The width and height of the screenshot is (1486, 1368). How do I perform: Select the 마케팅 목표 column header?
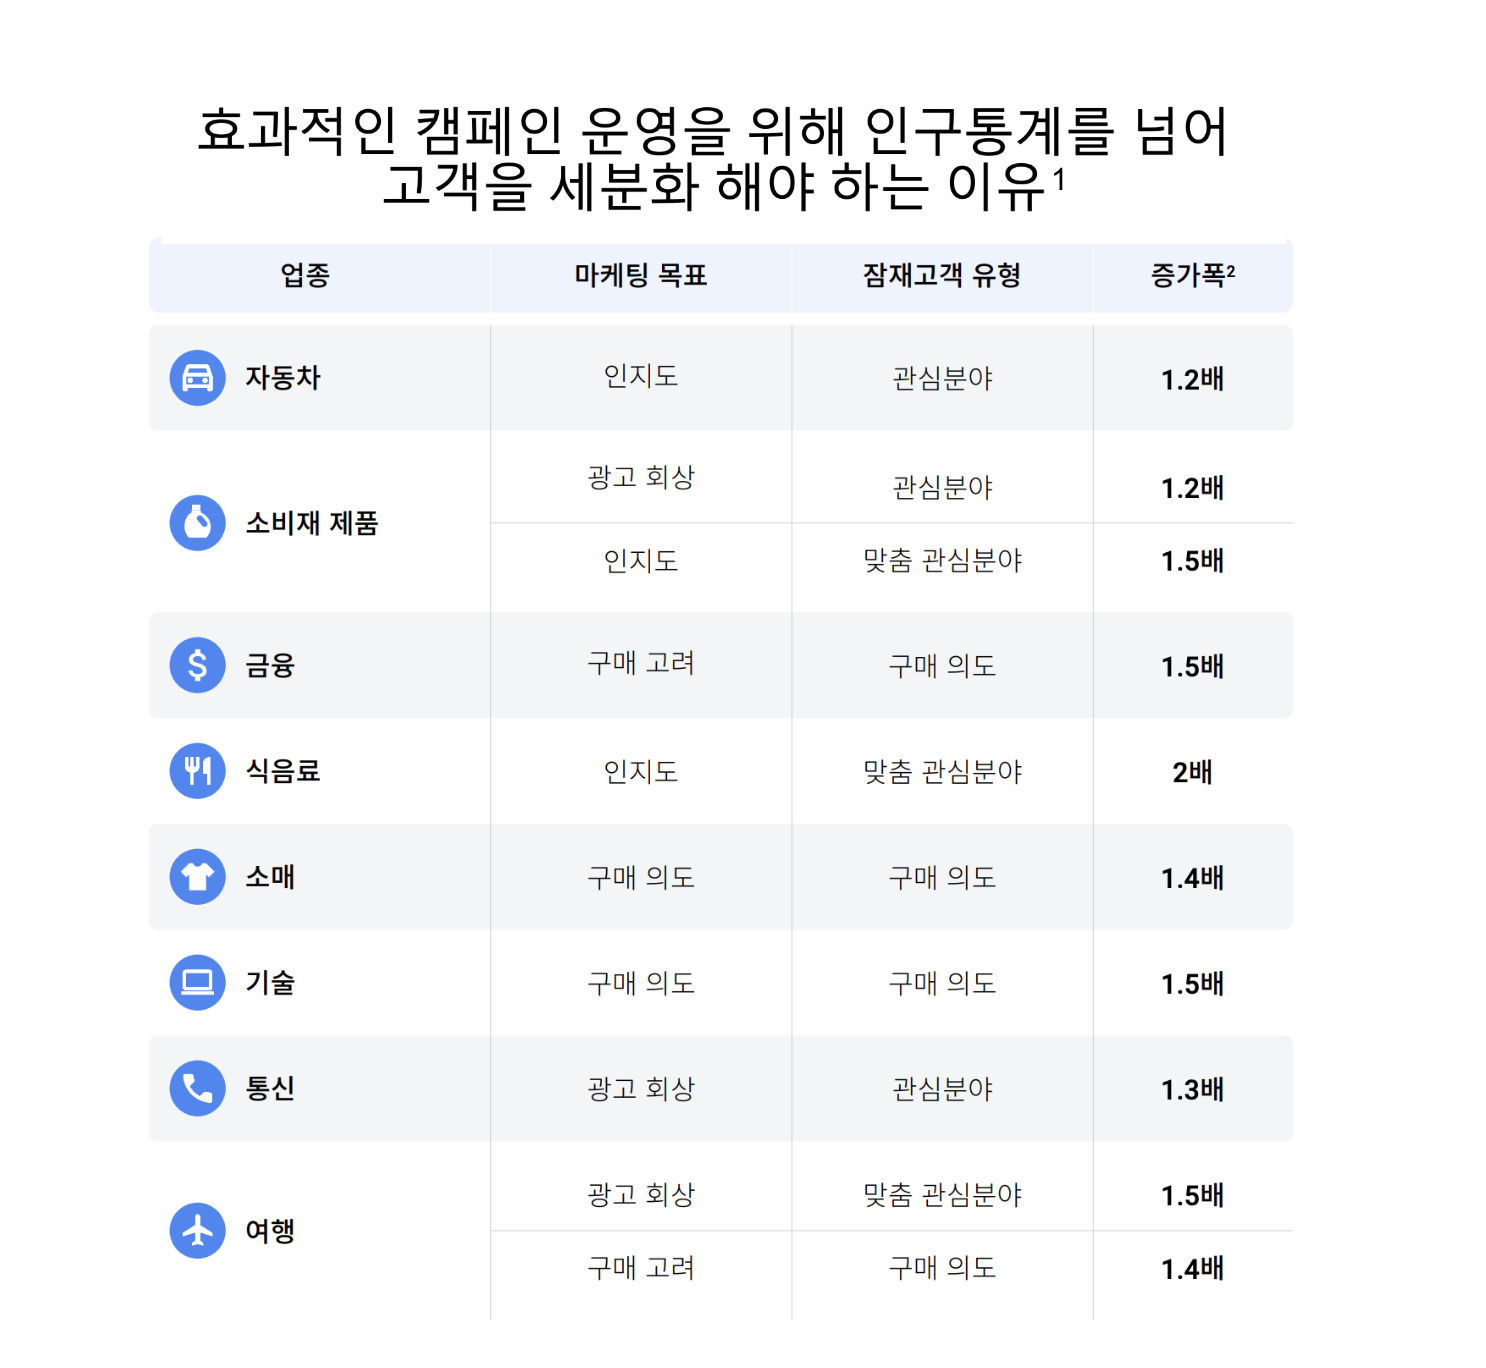641,275
